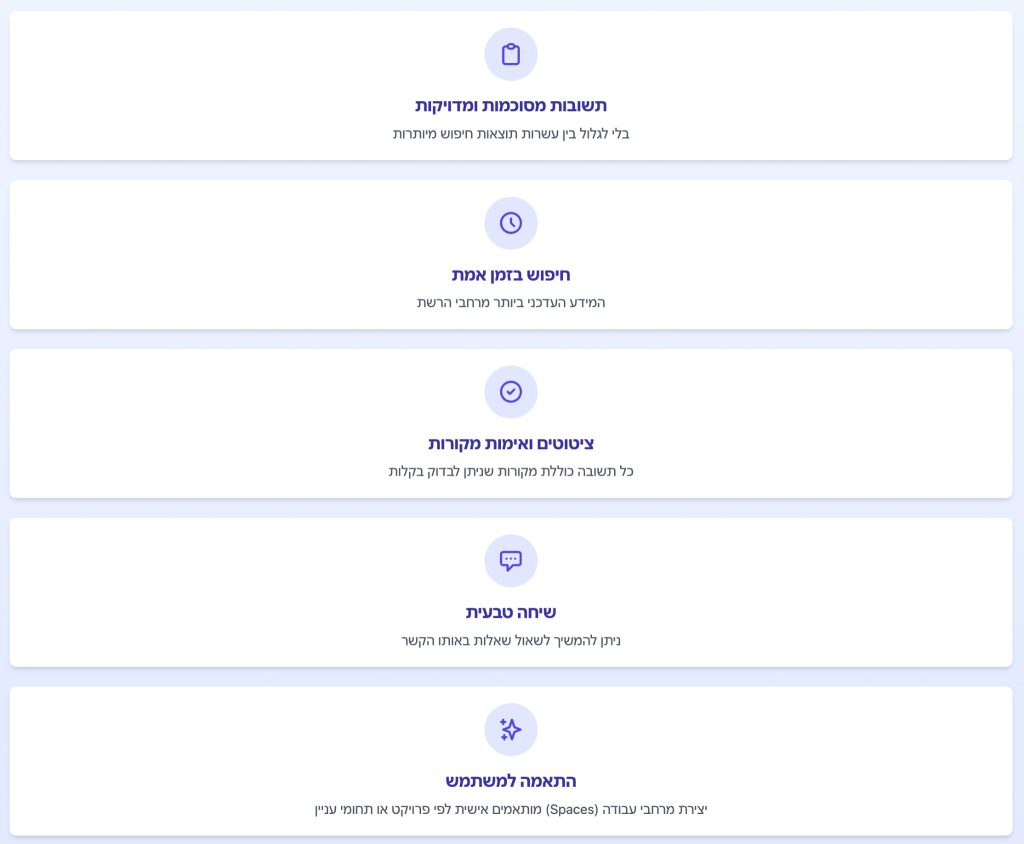Select the citations and source verification card
Screen dimensions: 1024x844
(x=511, y=423)
